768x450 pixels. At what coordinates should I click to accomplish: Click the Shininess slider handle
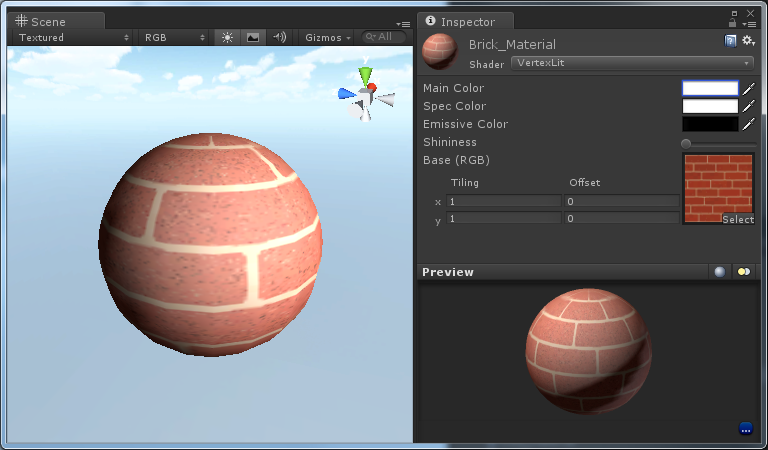(686, 143)
